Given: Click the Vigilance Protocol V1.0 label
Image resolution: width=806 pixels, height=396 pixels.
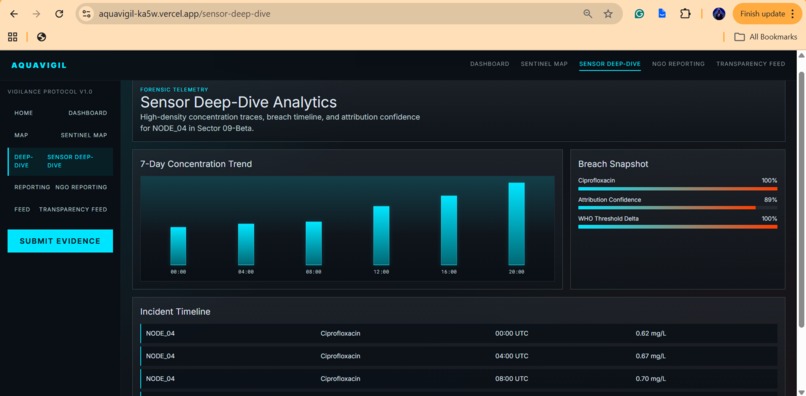Looking at the screenshot, I should pos(50,92).
